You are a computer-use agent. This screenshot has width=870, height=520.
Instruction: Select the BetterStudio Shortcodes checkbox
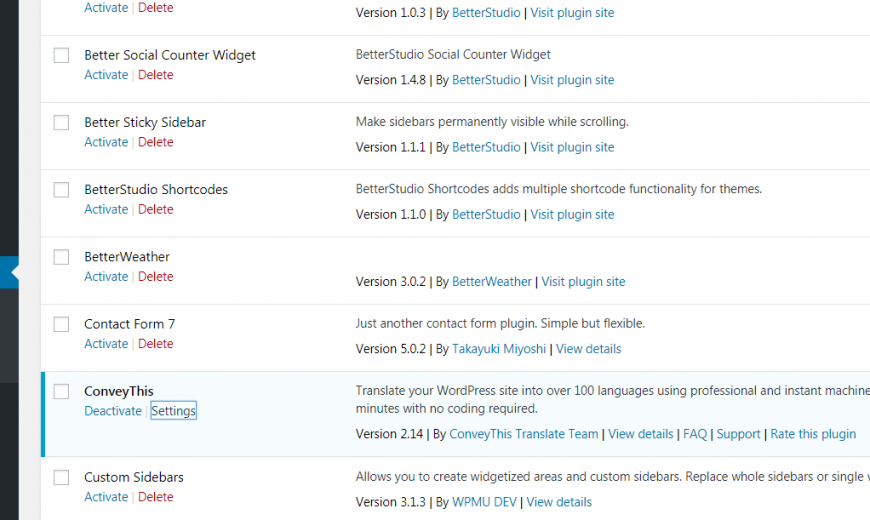pos(61,190)
